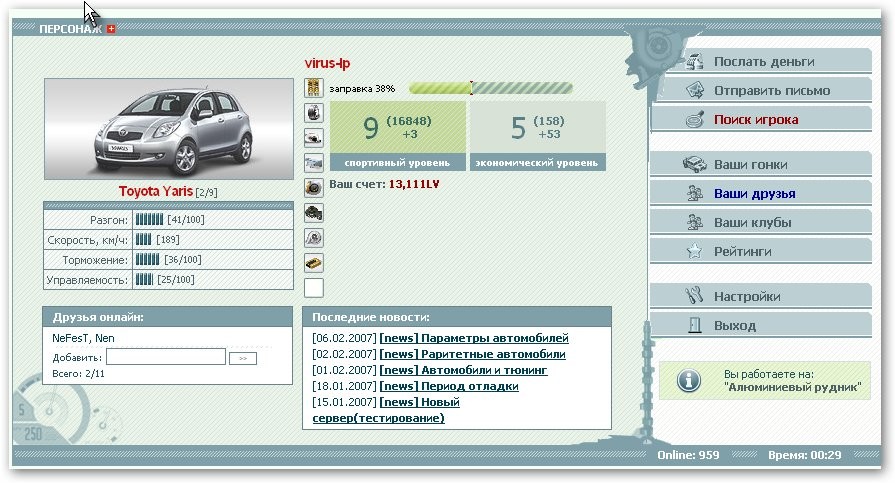Click the gold chip tuning slot icon
895x483 pixels.
[x=313, y=263]
